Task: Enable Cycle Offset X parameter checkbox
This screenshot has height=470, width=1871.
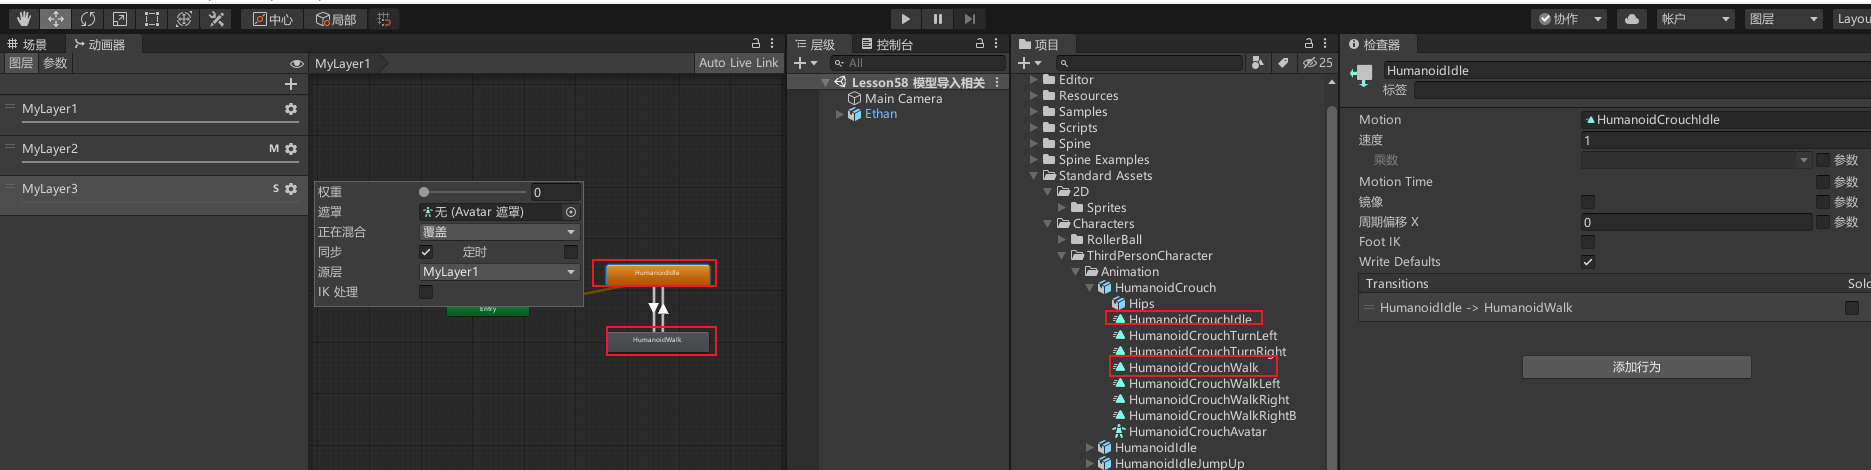Action: [1823, 222]
